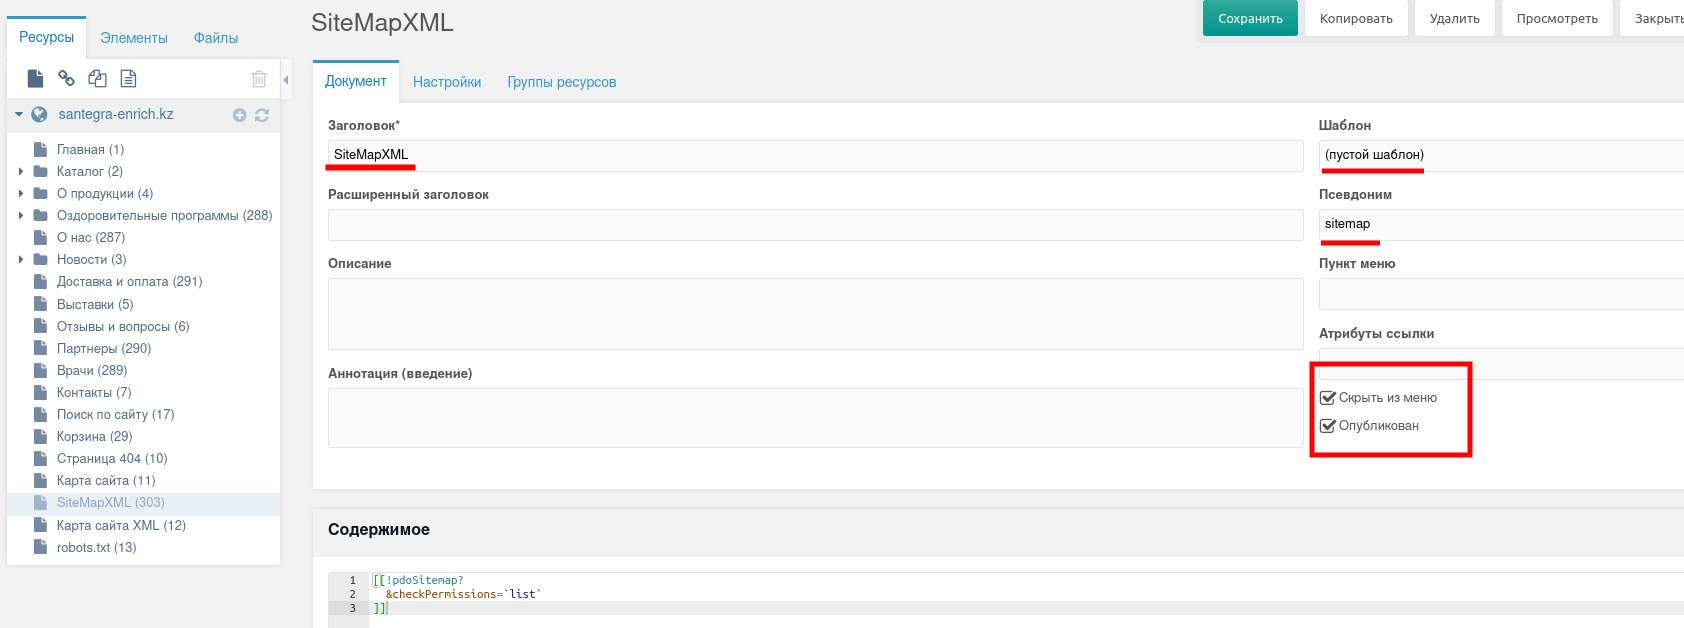
Task: Expand the О продукции (4) tree node
Action: click(20, 193)
